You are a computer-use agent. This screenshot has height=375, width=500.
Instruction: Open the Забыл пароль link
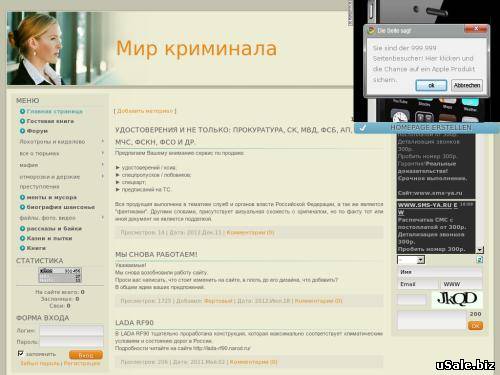pyautogui.click(x=40, y=364)
